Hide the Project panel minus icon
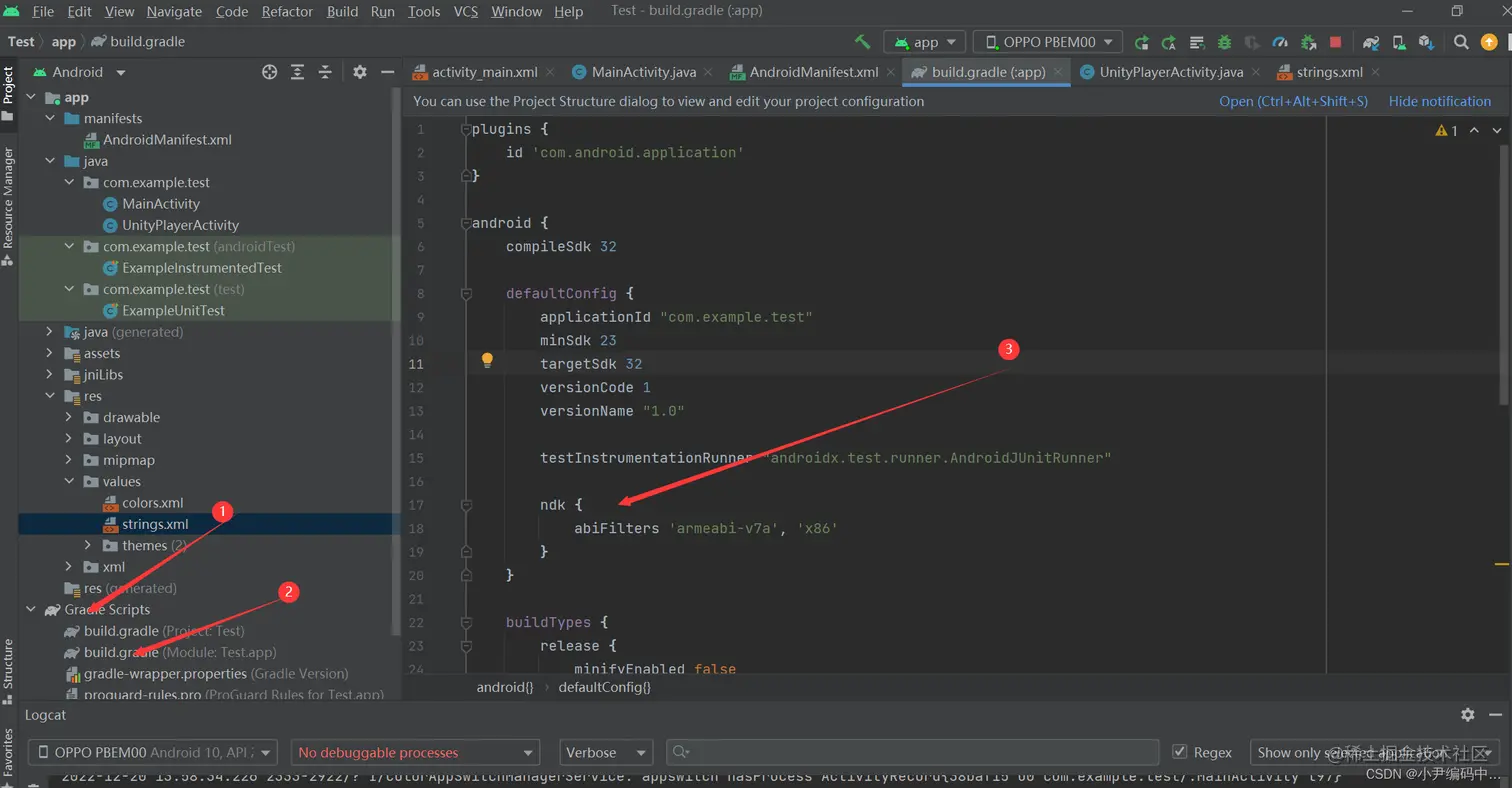The image size is (1512, 788). (x=388, y=72)
